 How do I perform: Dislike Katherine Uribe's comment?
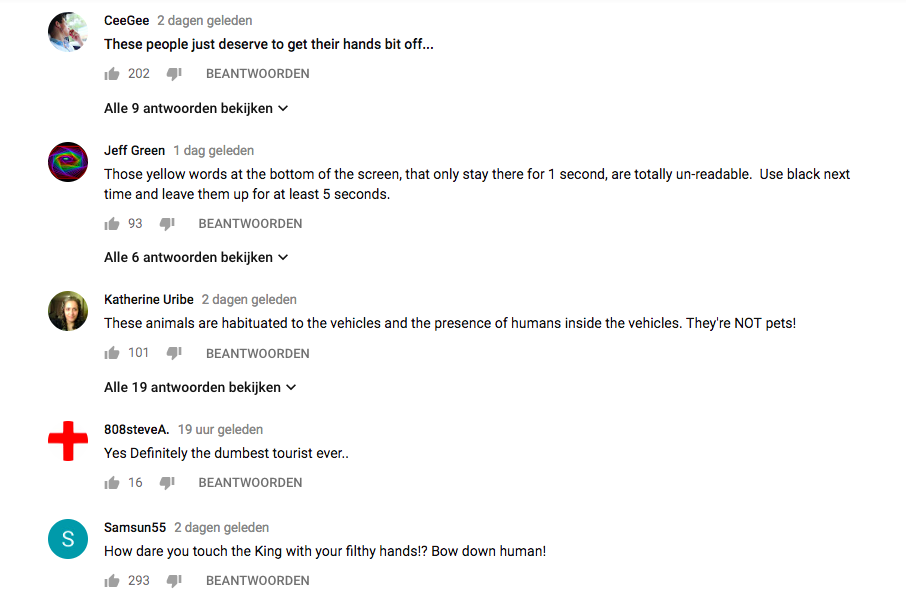[x=174, y=353]
